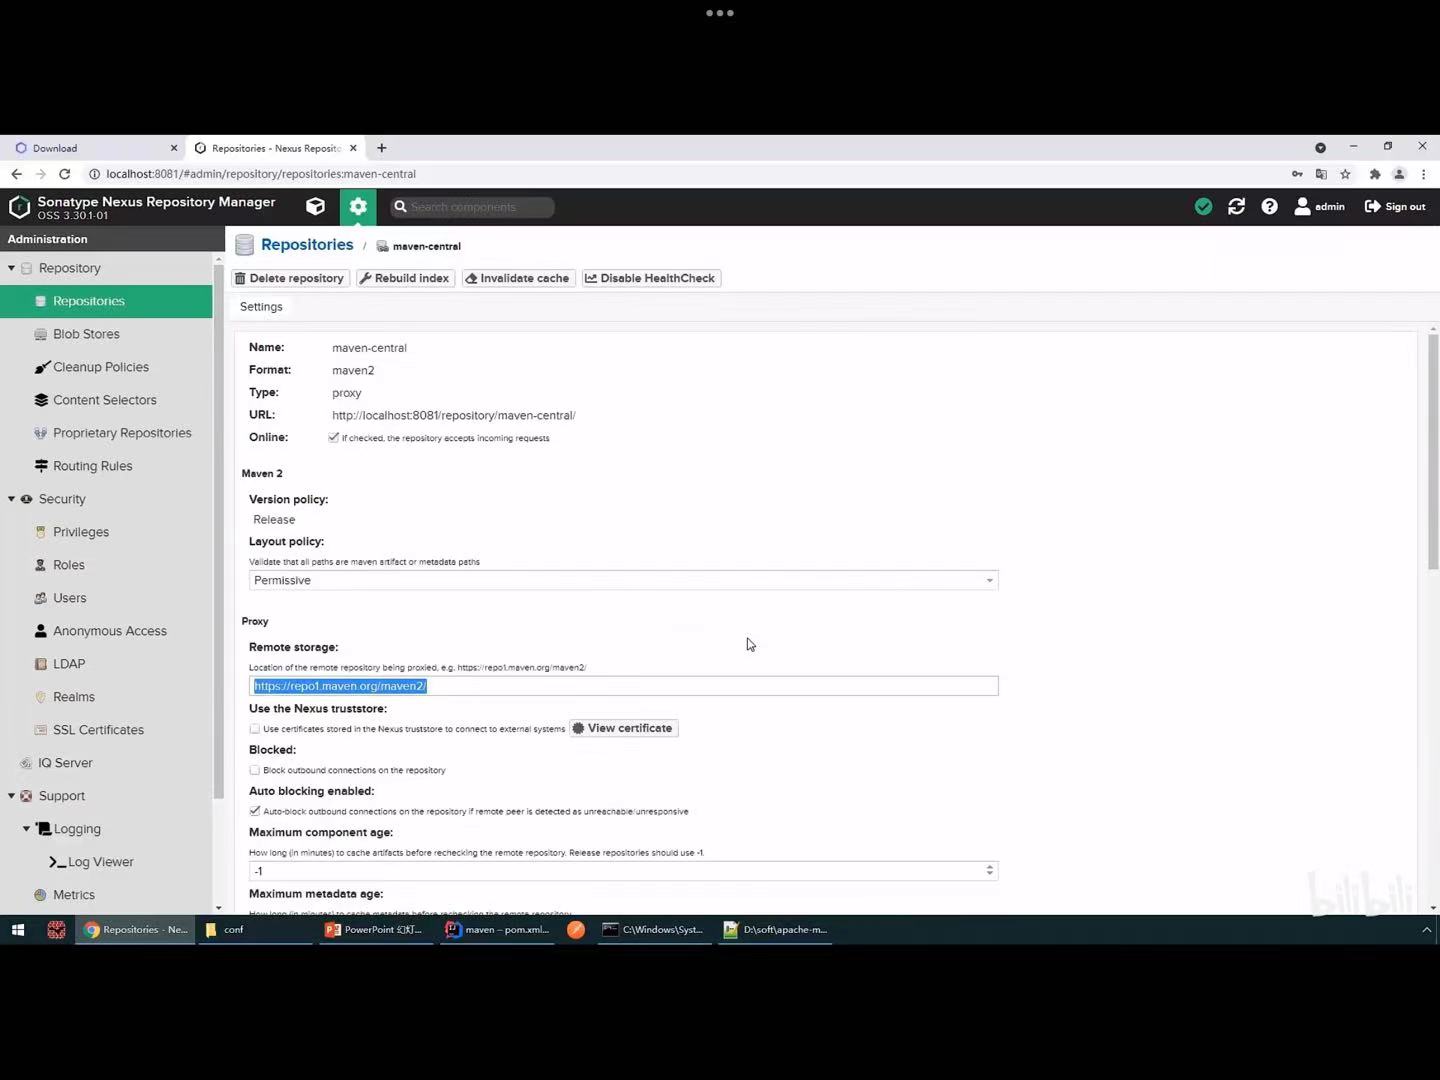Click the Sonatype Nexus logo icon

[19, 207]
